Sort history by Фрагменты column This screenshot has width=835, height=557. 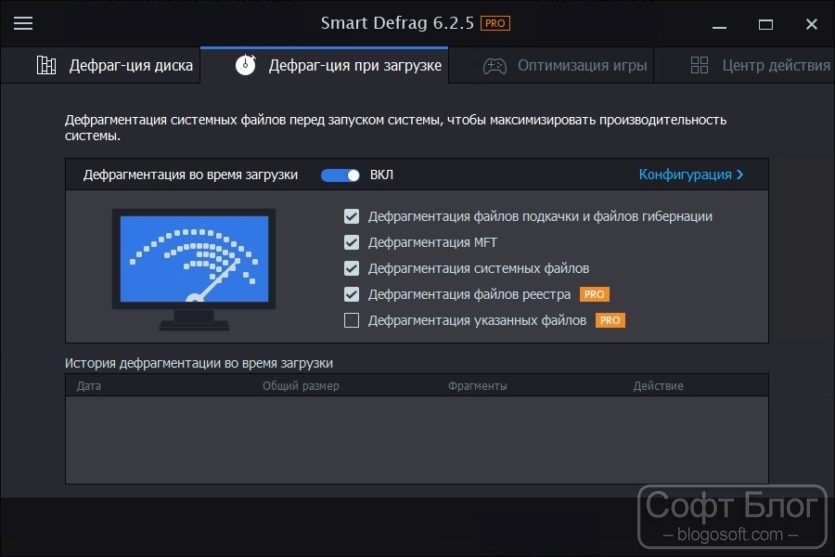click(477, 386)
